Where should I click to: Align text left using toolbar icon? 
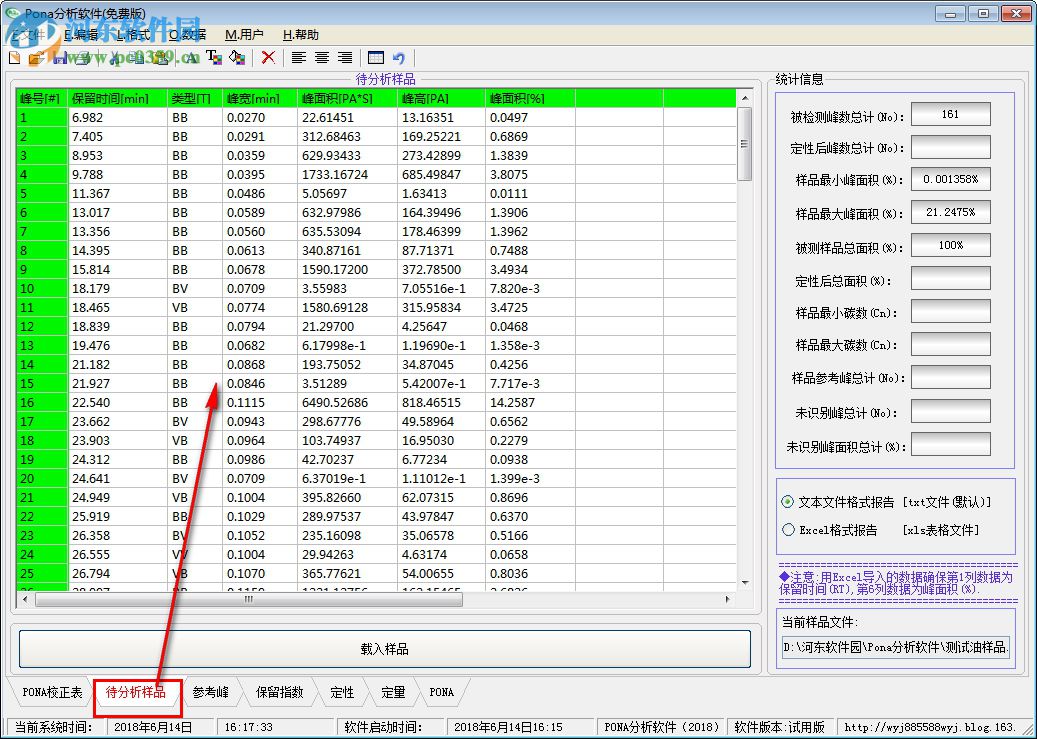point(298,58)
